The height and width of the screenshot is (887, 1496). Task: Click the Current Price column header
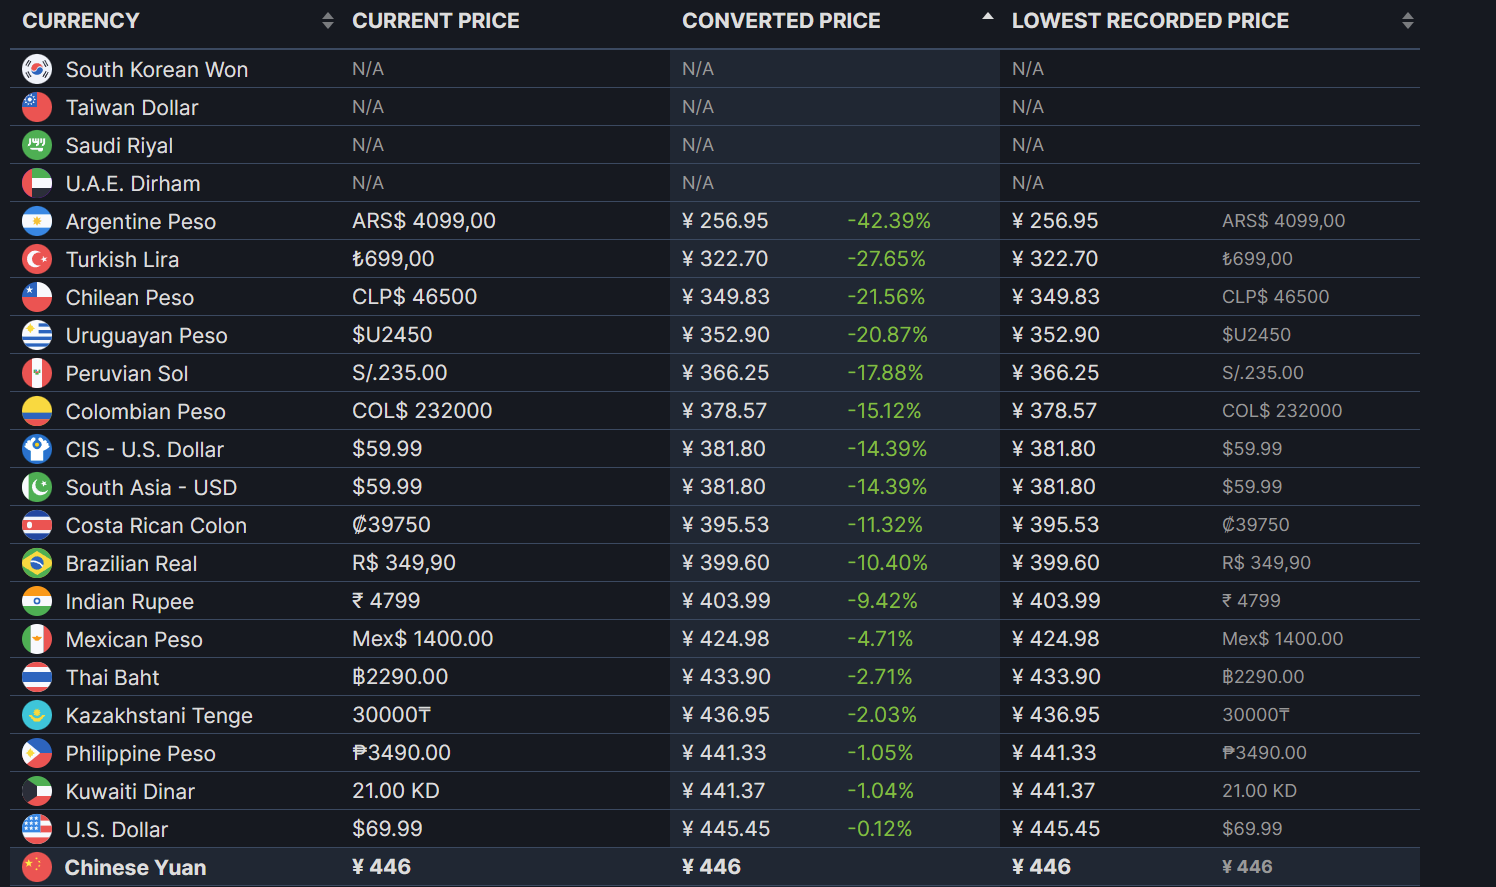click(436, 21)
